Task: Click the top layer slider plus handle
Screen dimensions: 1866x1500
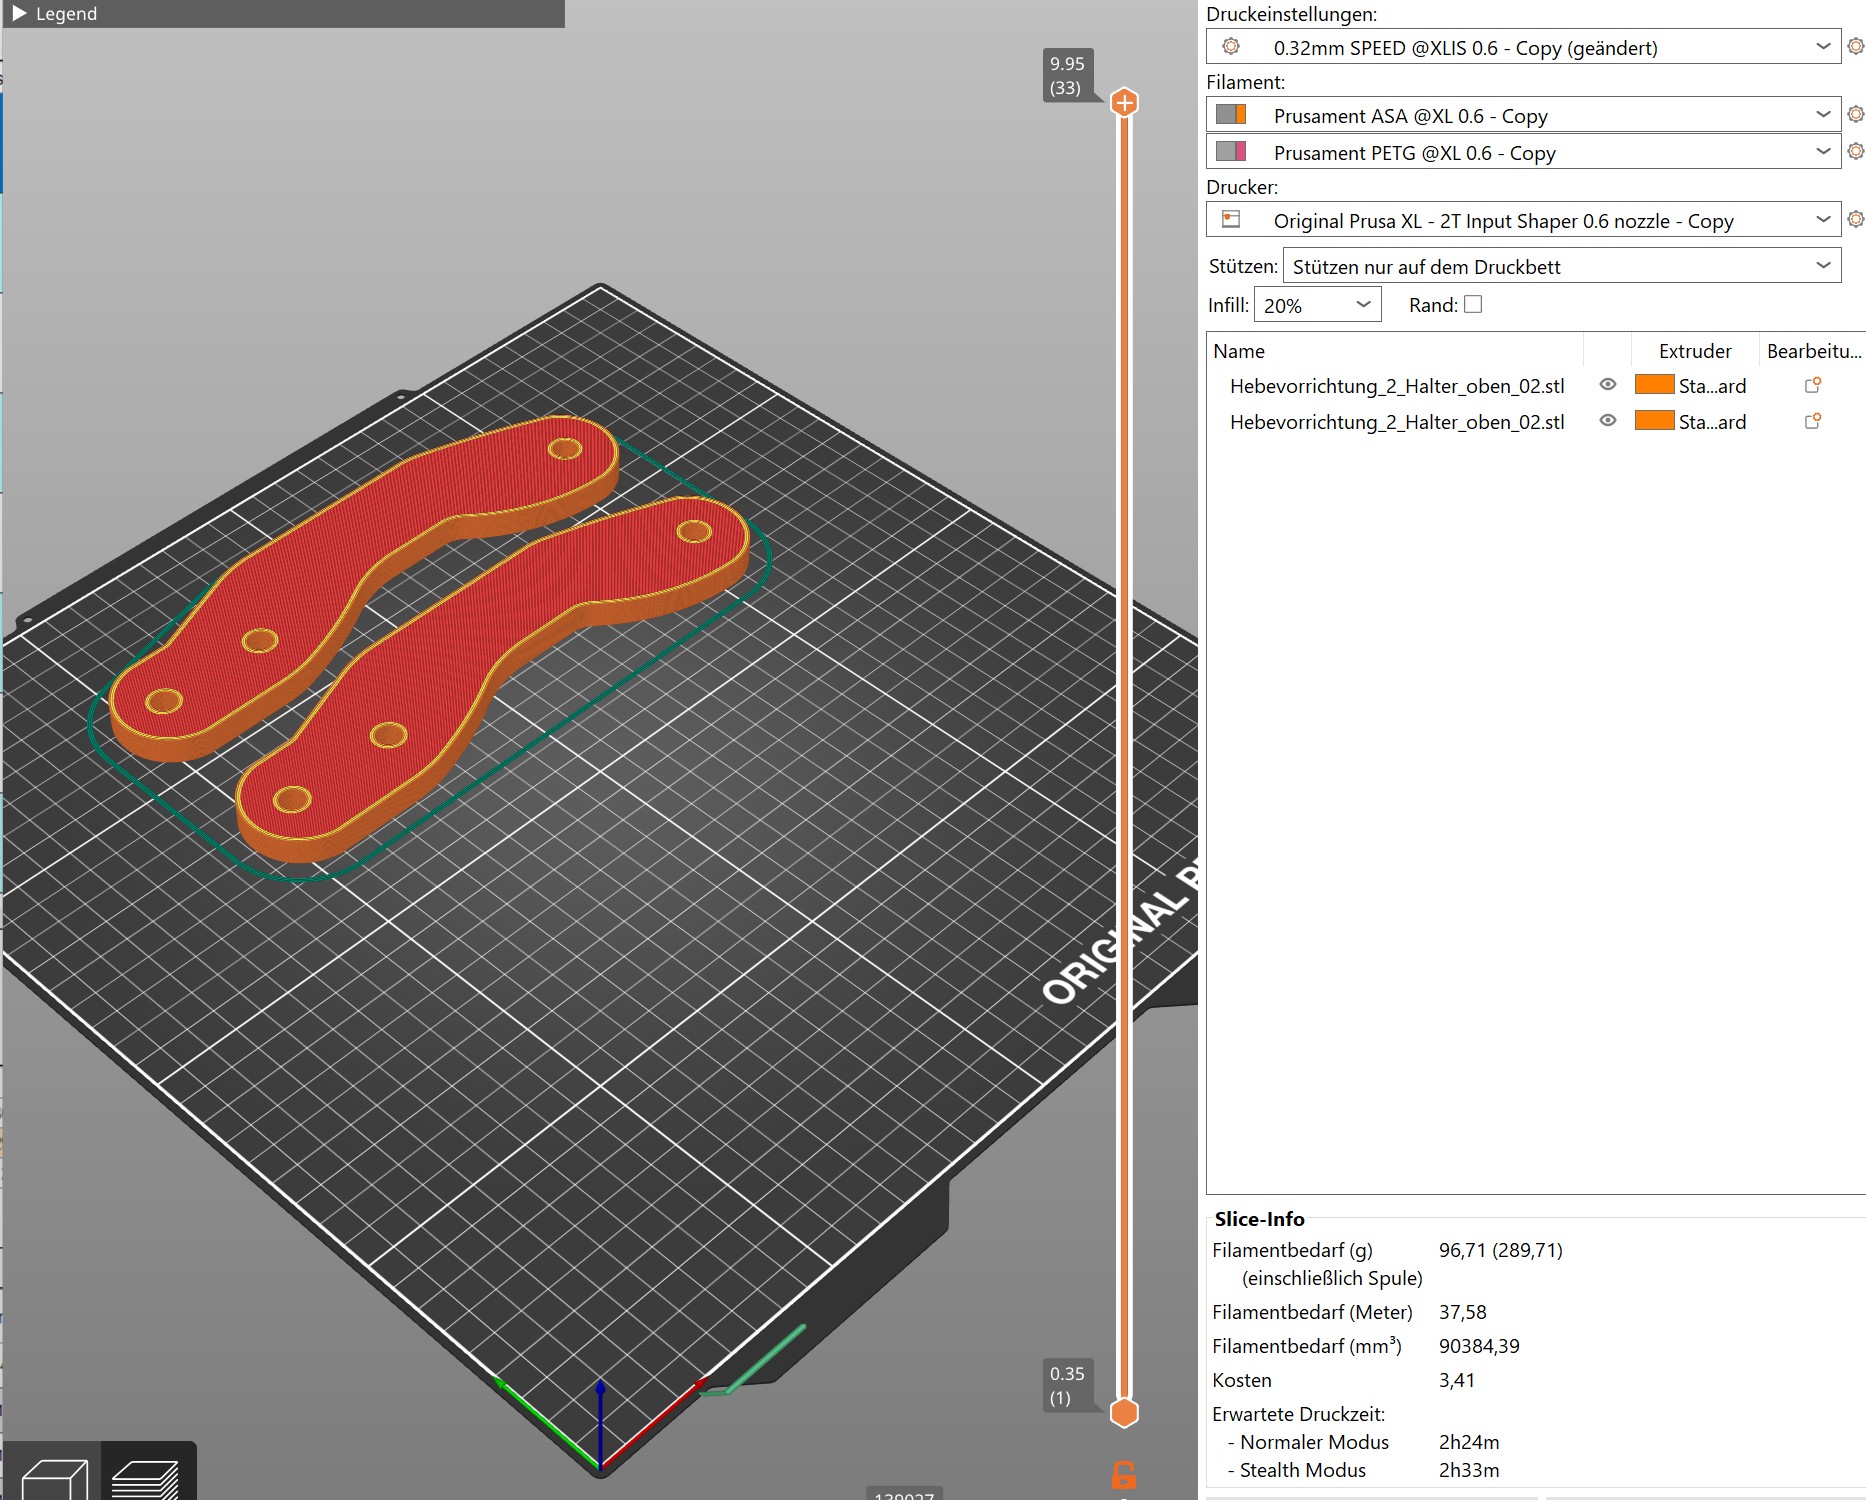Action: point(1125,102)
